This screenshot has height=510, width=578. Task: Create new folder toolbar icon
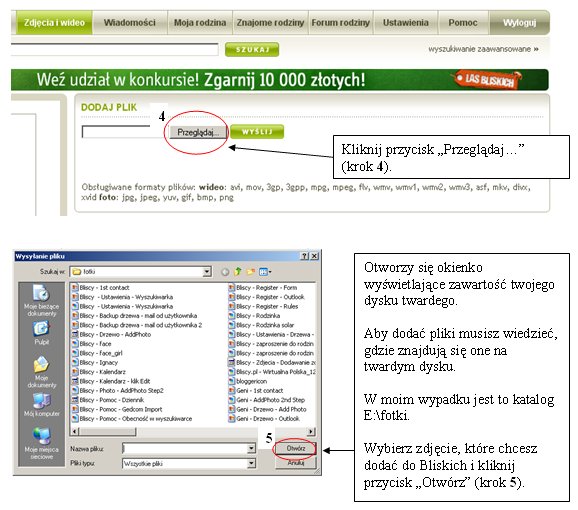pos(251,272)
